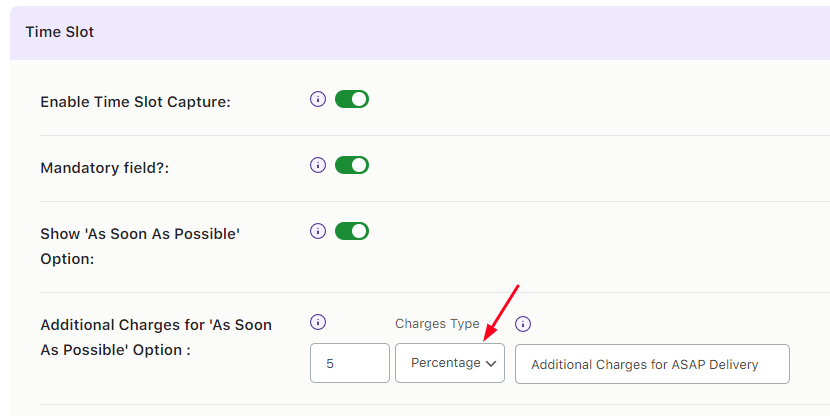Click info icon beside Enable Time Slot Capture

[318, 99]
